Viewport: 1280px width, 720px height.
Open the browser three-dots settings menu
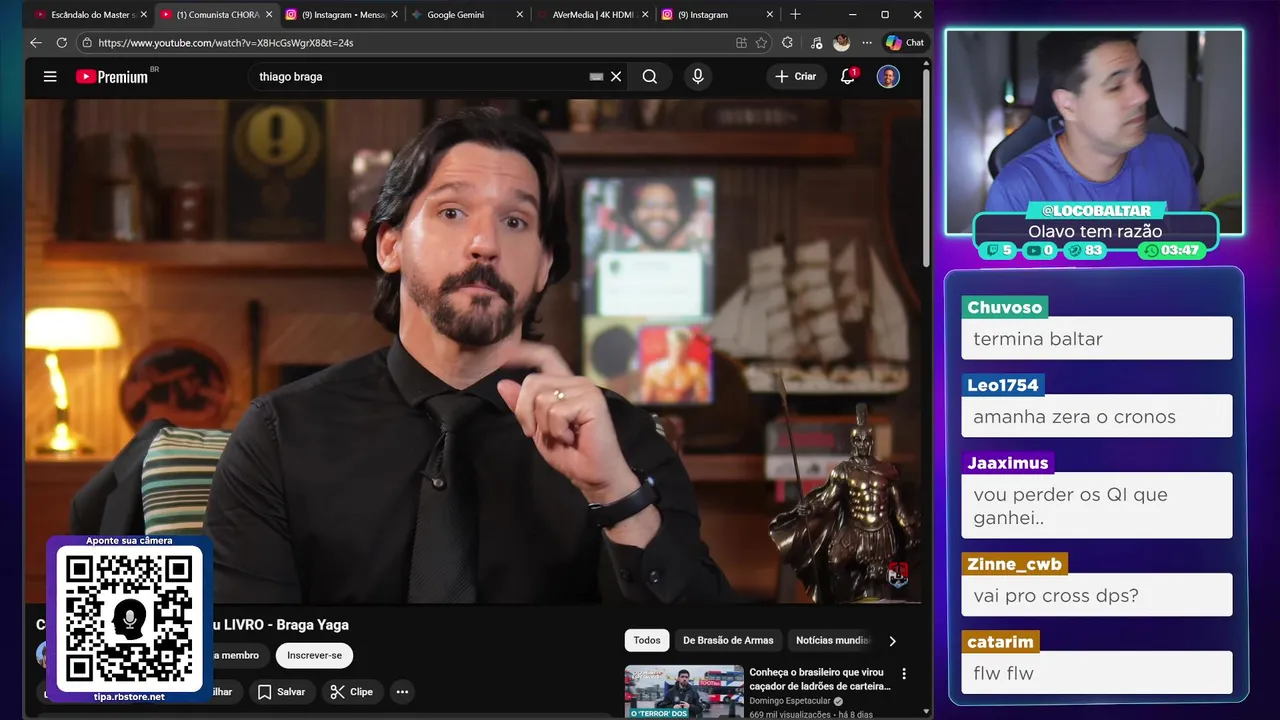click(867, 43)
